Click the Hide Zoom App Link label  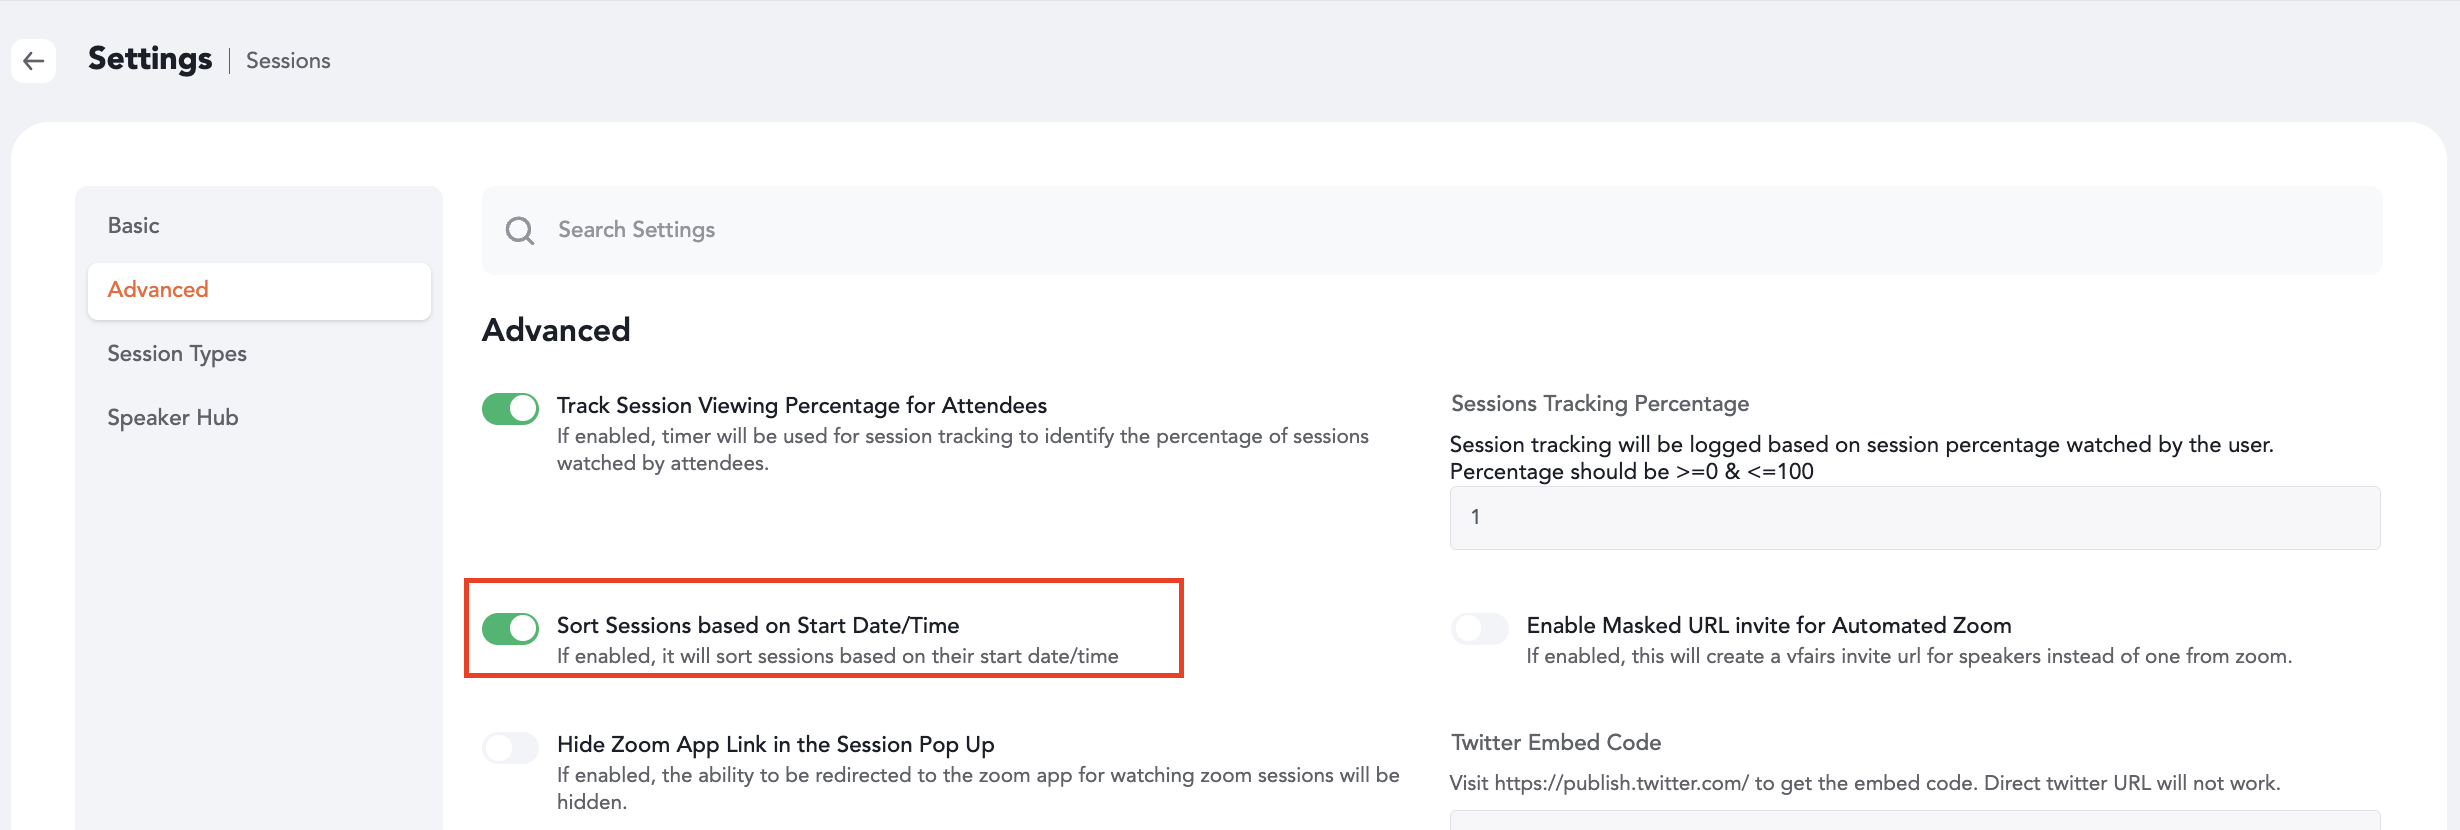click(x=776, y=745)
